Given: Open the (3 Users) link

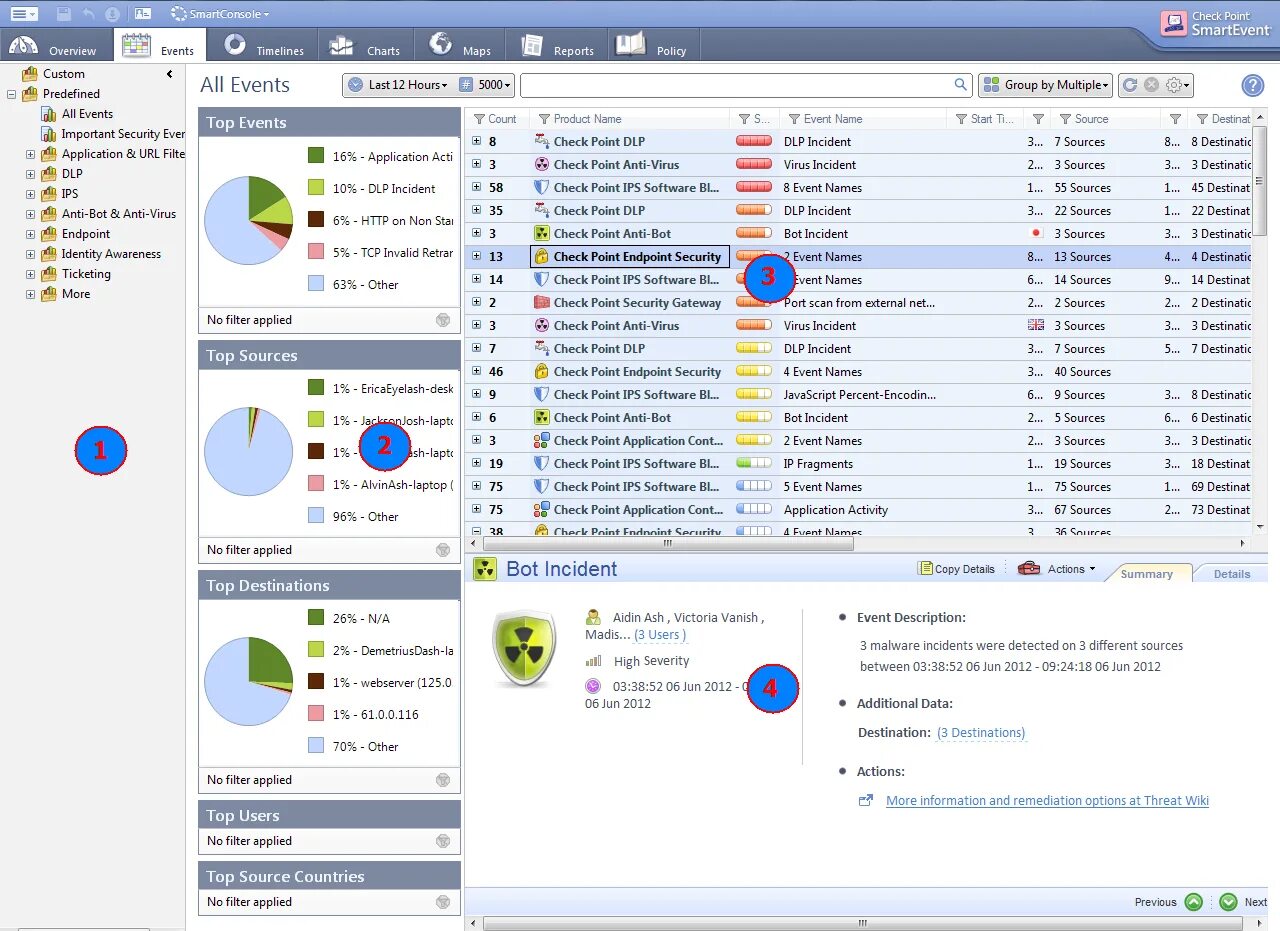Looking at the screenshot, I should coord(660,635).
